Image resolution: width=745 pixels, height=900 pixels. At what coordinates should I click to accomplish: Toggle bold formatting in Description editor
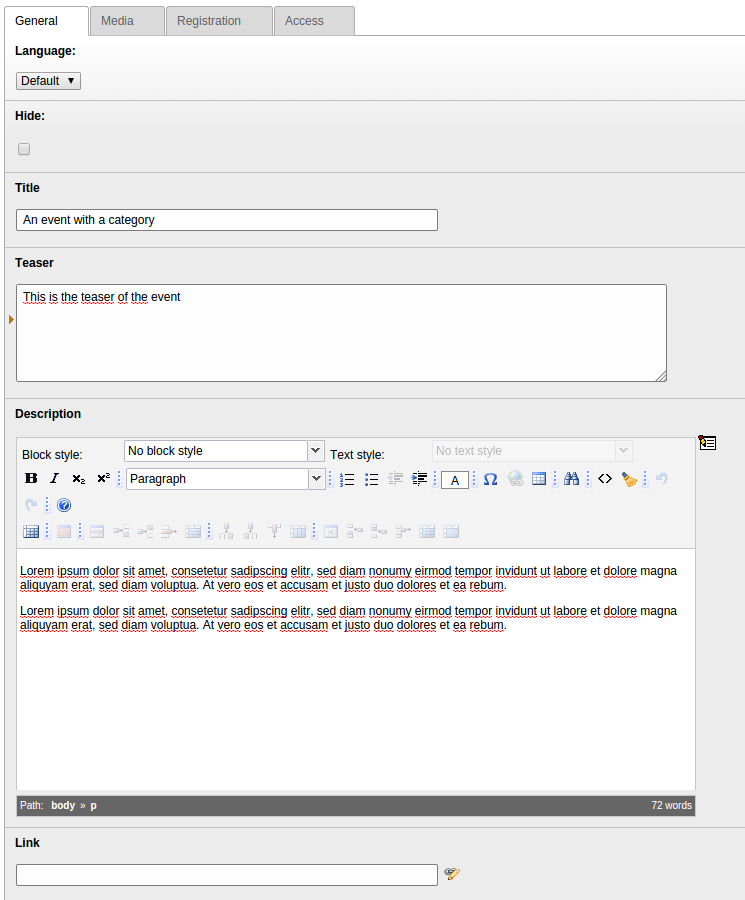[x=30, y=479]
